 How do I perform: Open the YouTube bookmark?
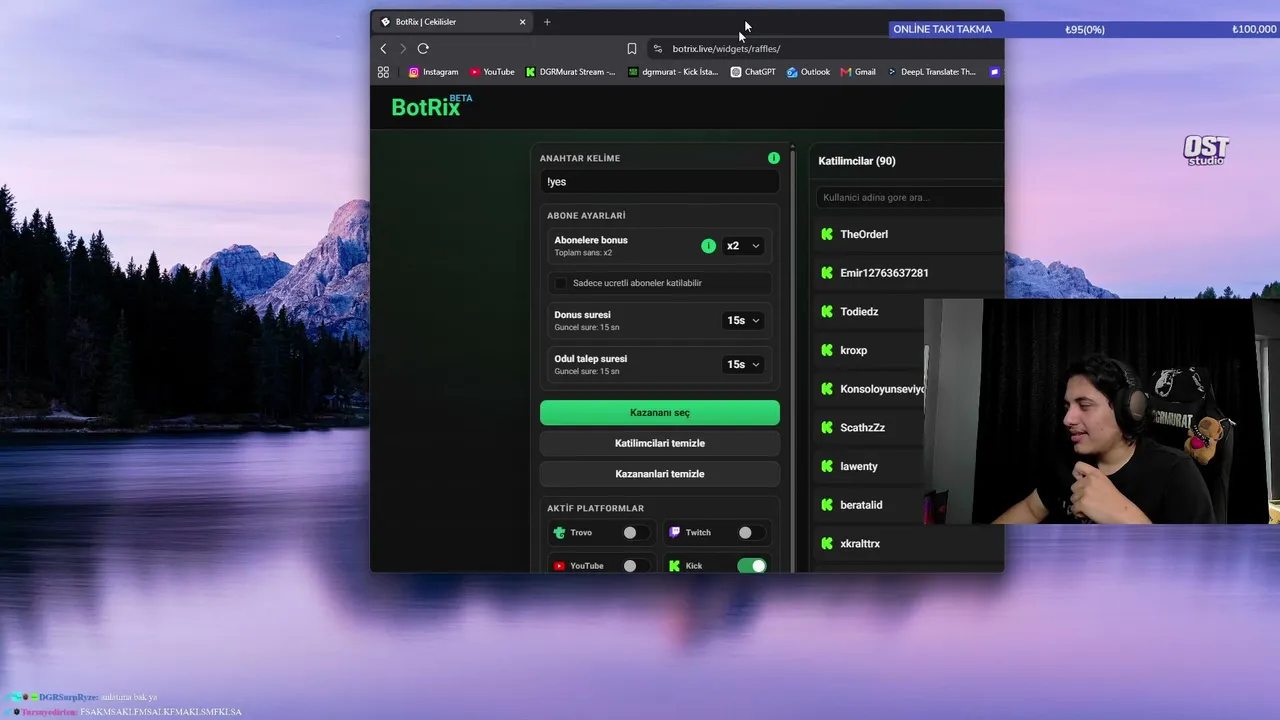492,72
